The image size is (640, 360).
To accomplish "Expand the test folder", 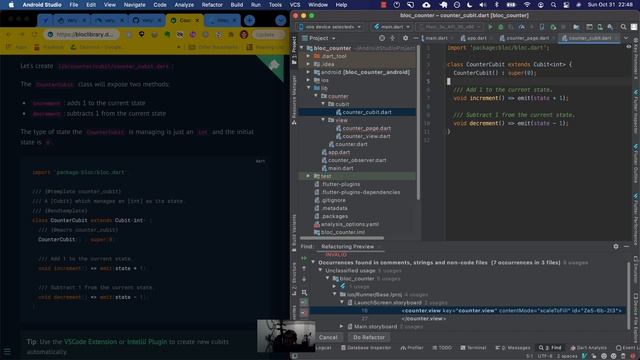I will 309,176.
